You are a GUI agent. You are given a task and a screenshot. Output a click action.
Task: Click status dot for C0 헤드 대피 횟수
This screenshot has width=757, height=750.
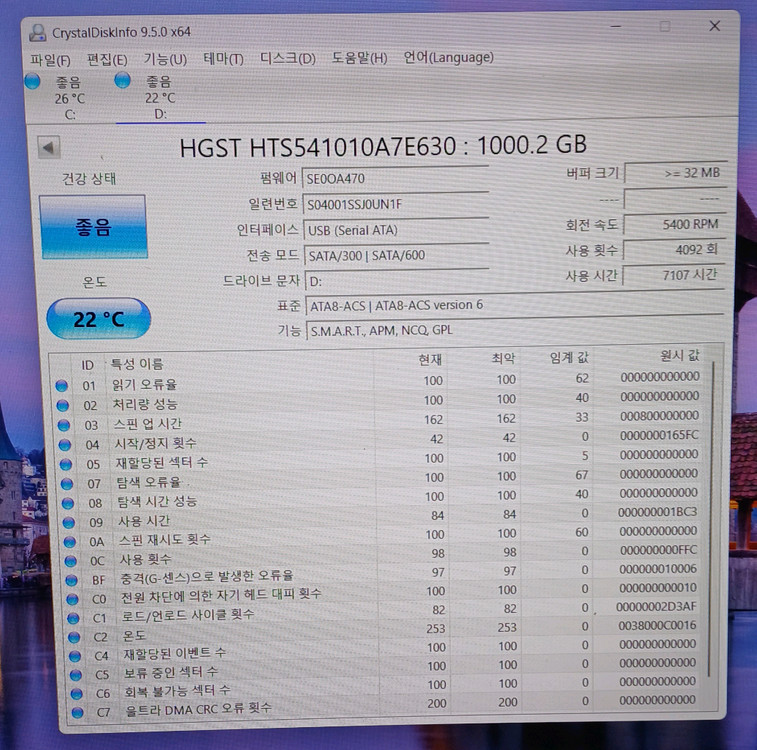[73, 599]
